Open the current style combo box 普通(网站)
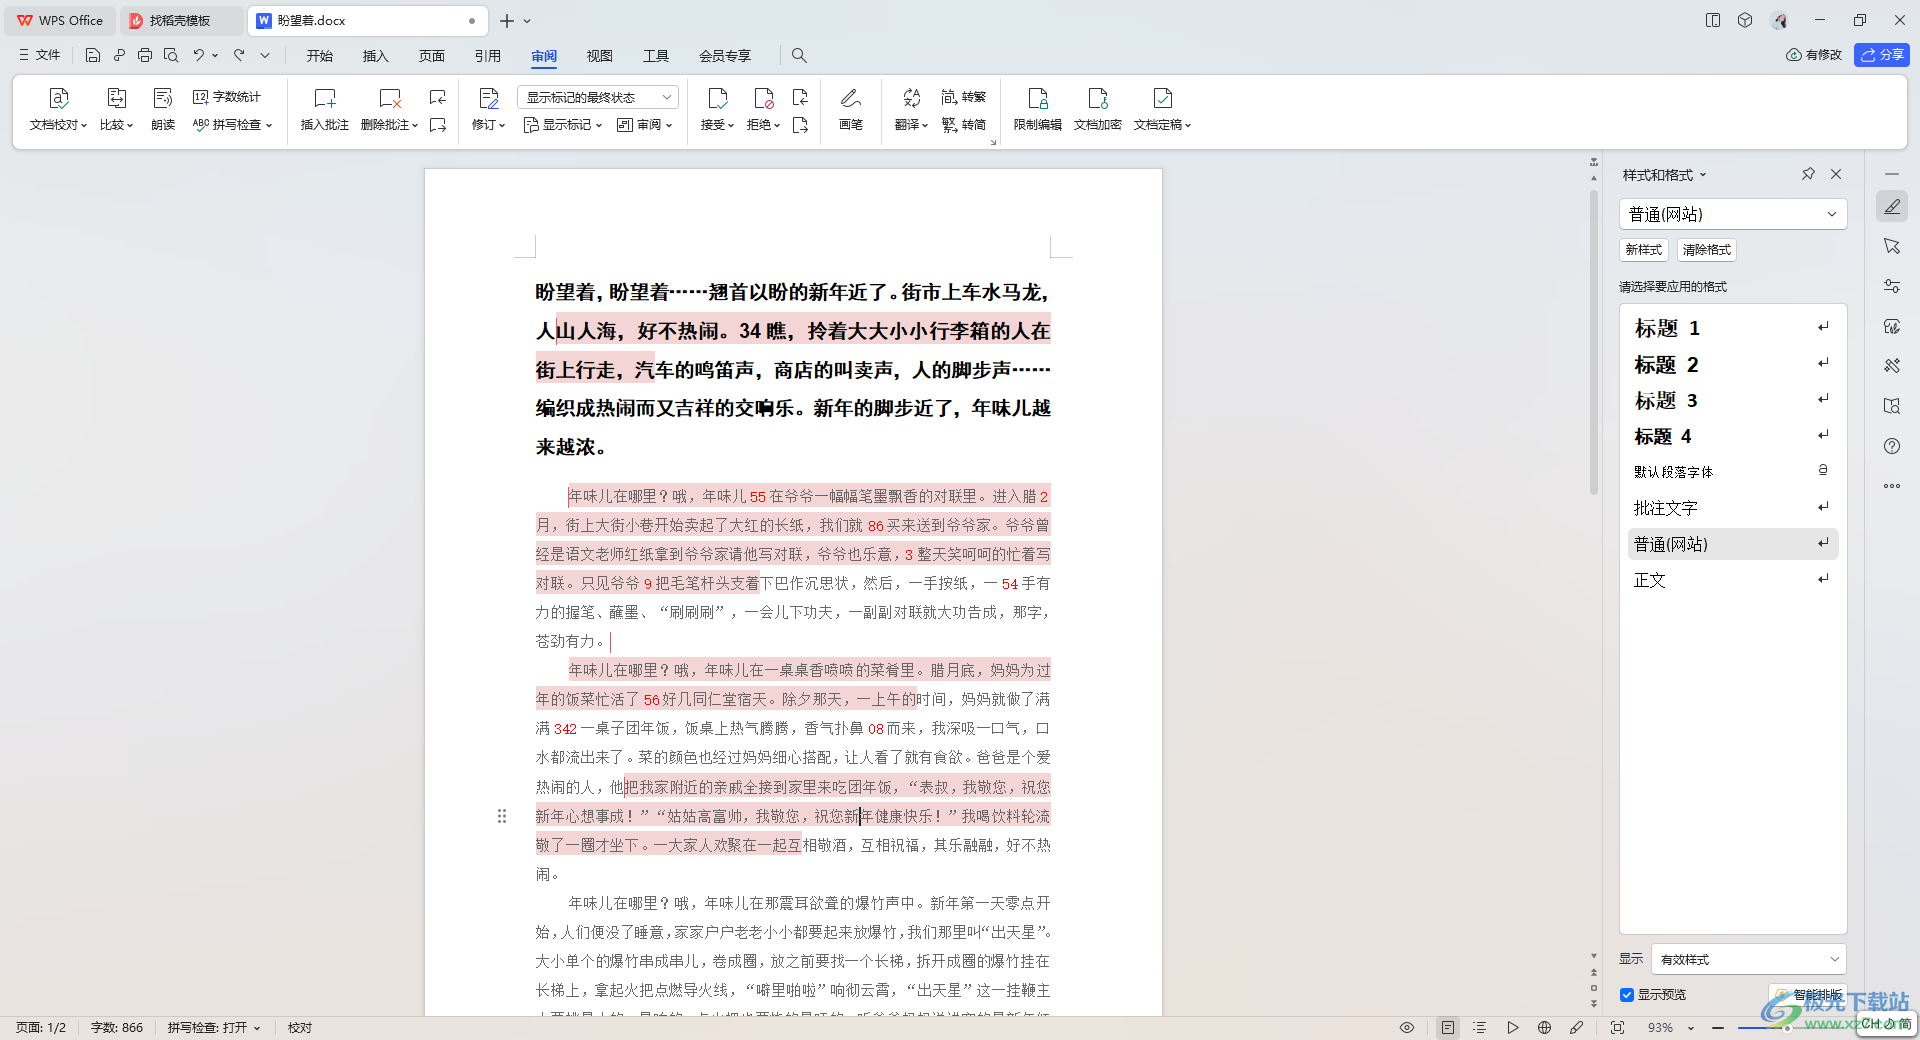The height and width of the screenshot is (1040, 1920). [x=1733, y=214]
